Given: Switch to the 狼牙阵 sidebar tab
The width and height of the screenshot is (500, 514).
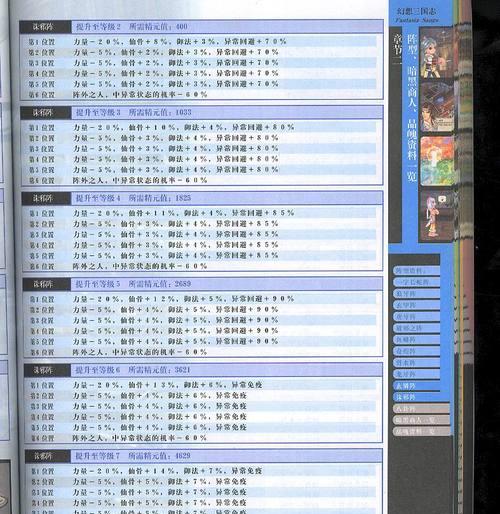Looking at the screenshot, I should (x=416, y=294).
